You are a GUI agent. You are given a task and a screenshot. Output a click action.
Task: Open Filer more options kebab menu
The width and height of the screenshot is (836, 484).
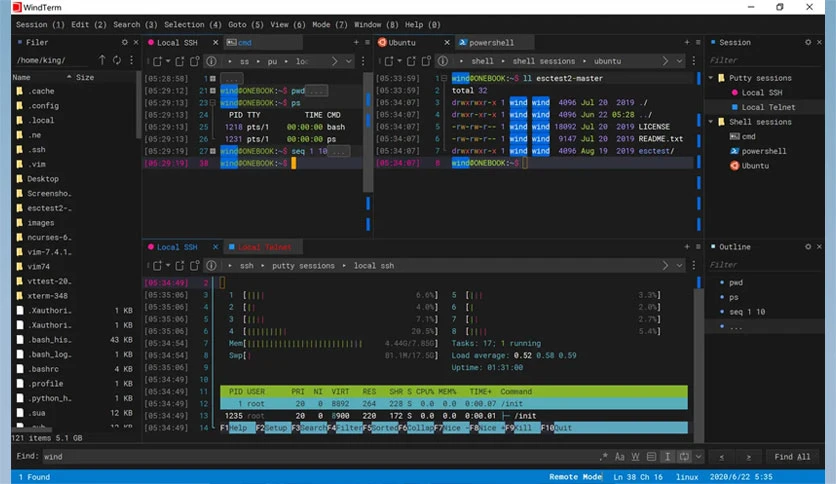coord(131,60)
